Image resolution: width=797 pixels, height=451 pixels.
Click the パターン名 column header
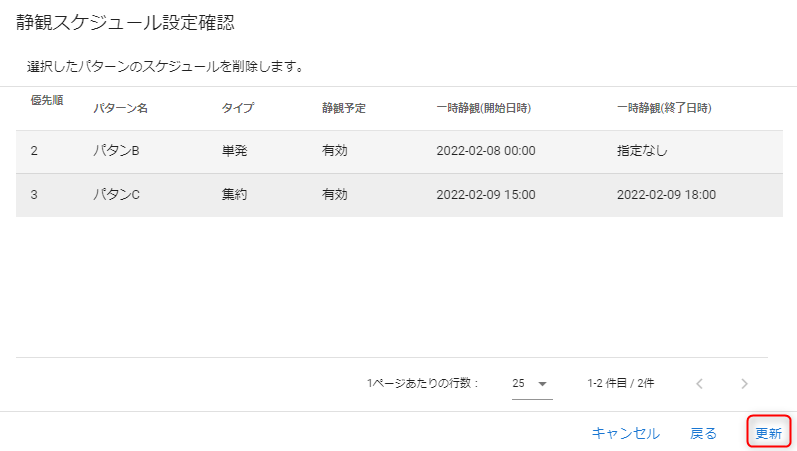coord(120,108)
